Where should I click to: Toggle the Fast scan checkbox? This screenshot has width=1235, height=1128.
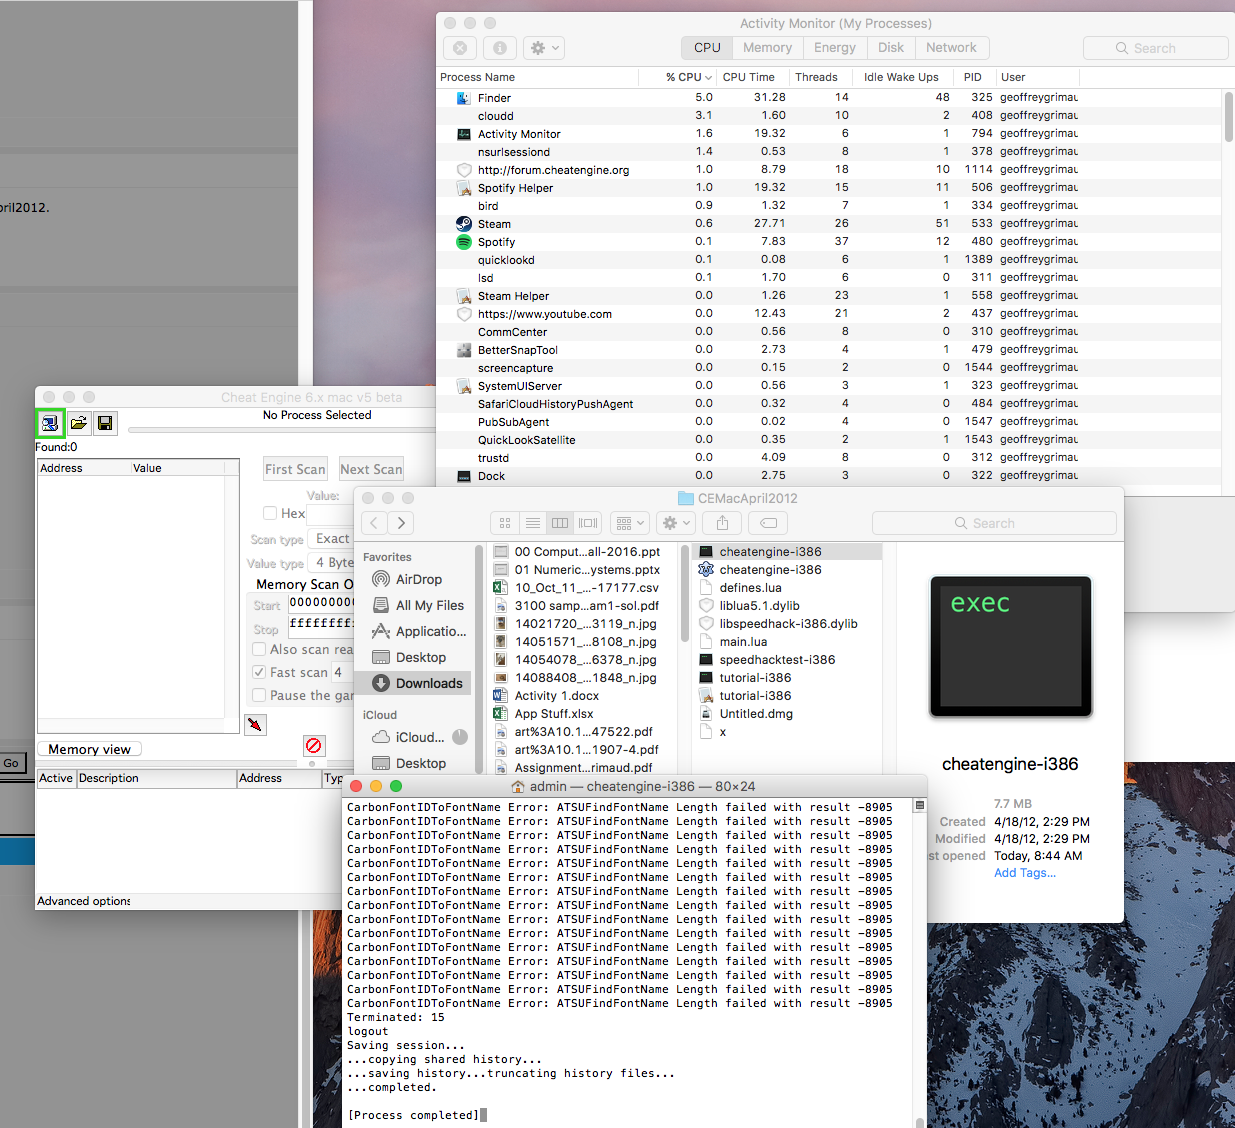point(259,672)
